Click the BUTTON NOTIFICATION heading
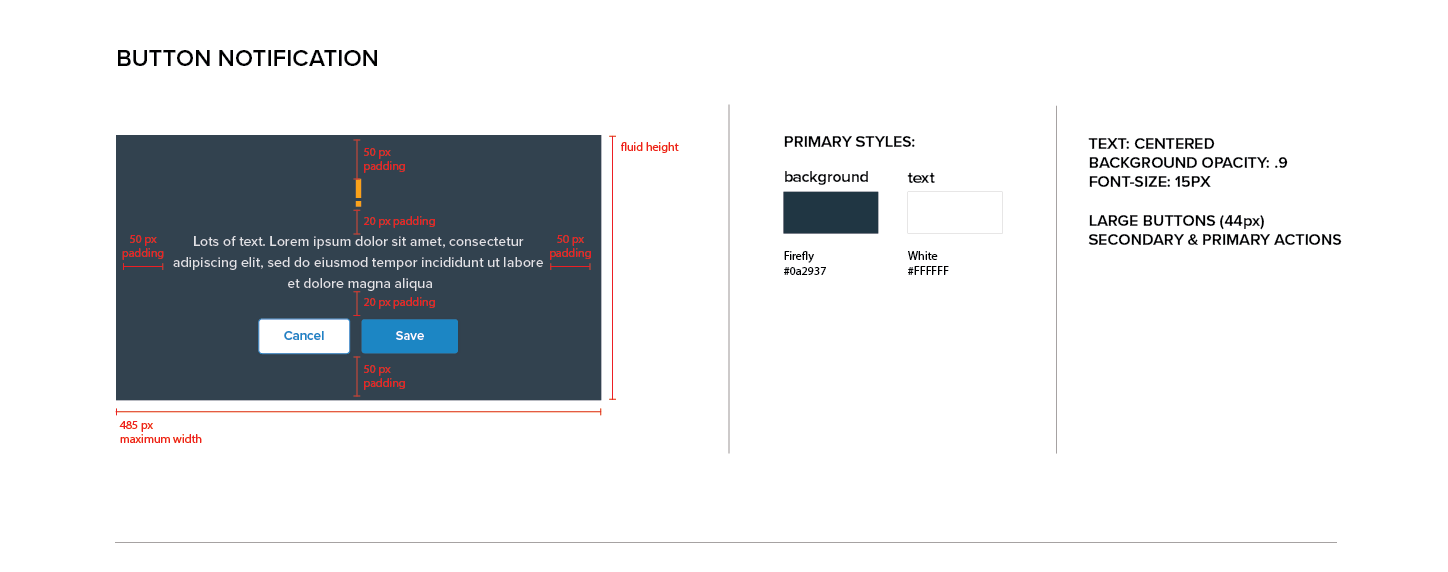1448x572 pixels. coord(247,59)
